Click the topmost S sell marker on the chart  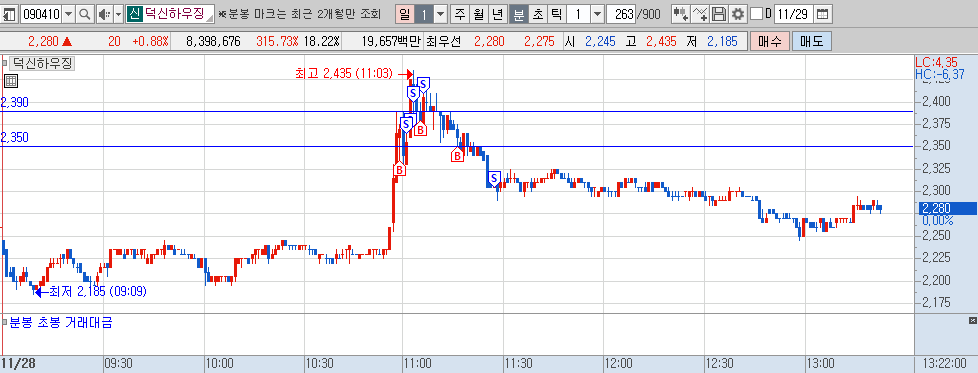click(x=423, y=84)
